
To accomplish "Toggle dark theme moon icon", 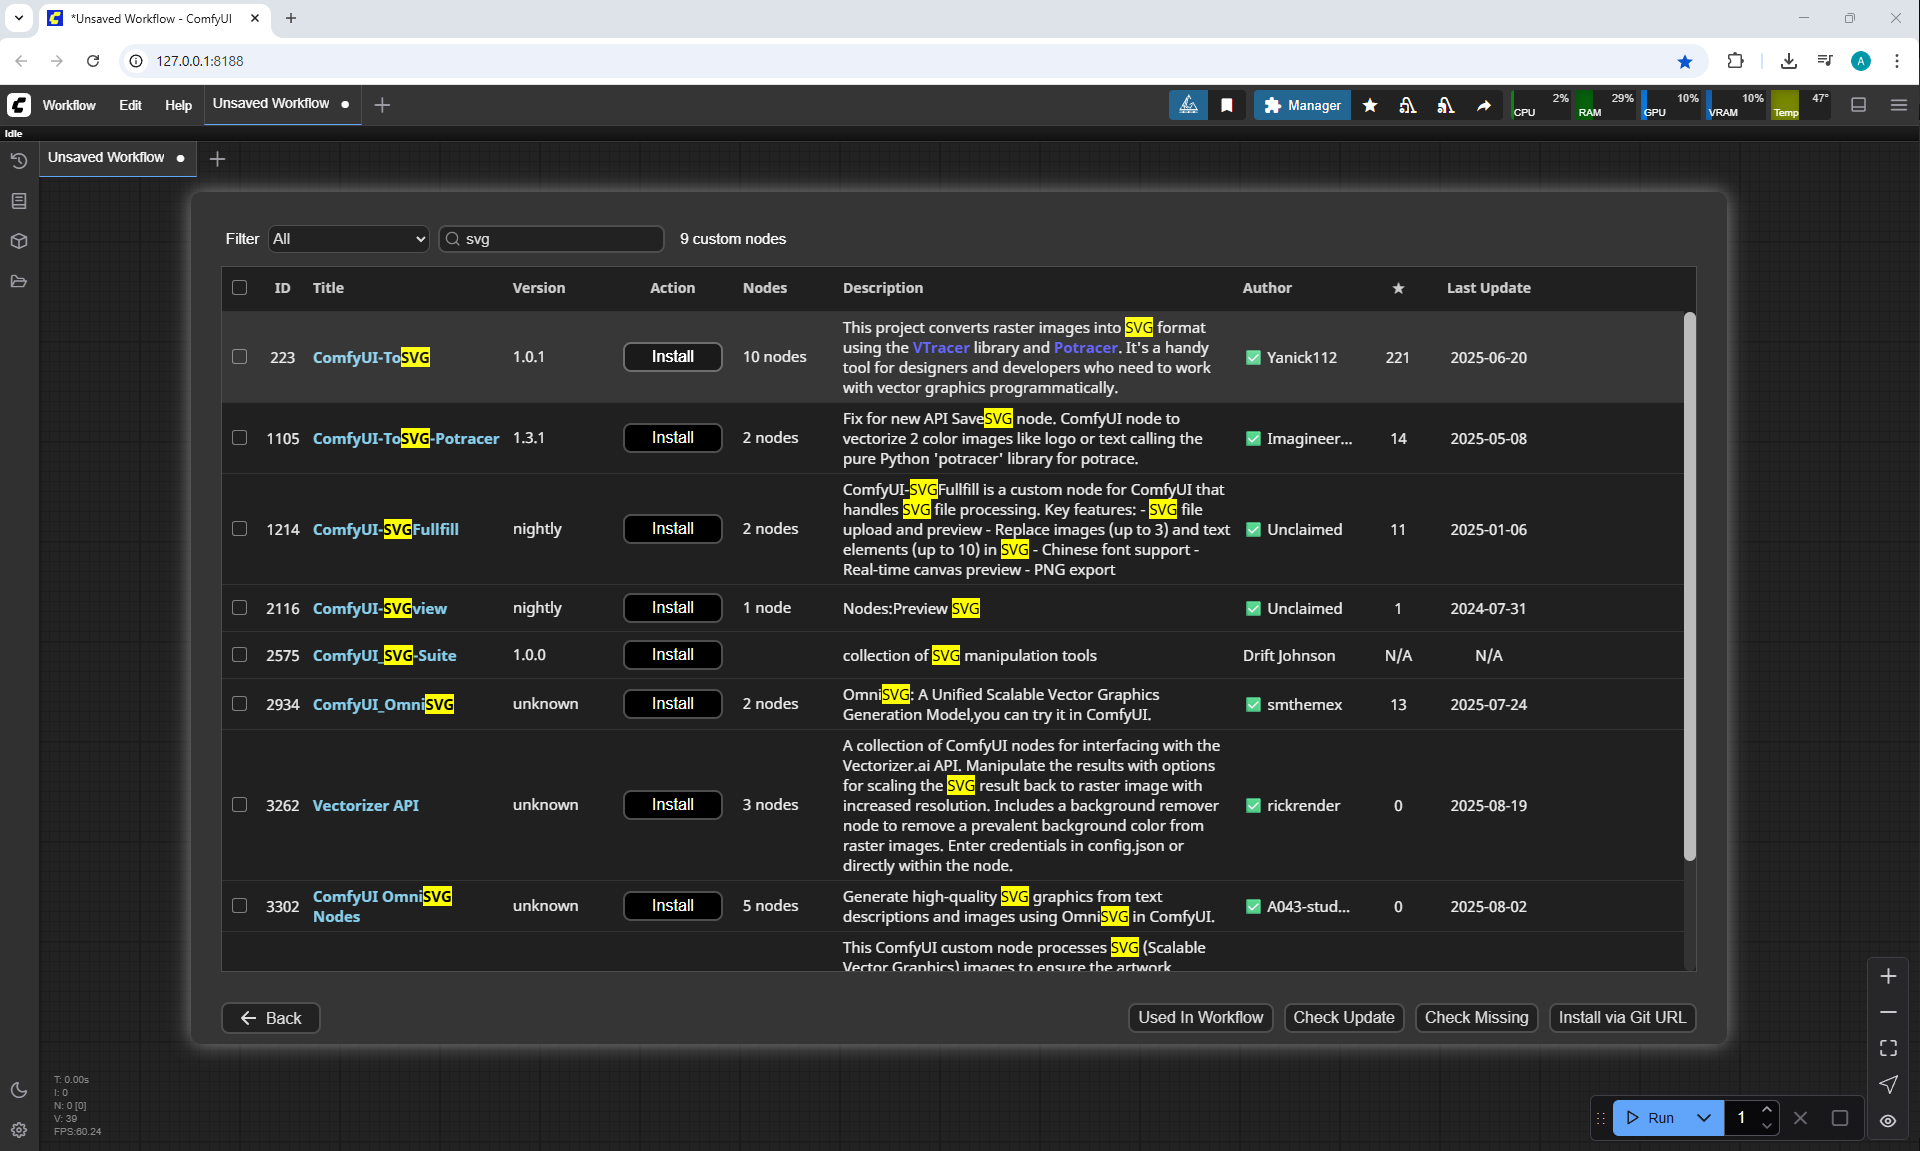I will 19,1090.
